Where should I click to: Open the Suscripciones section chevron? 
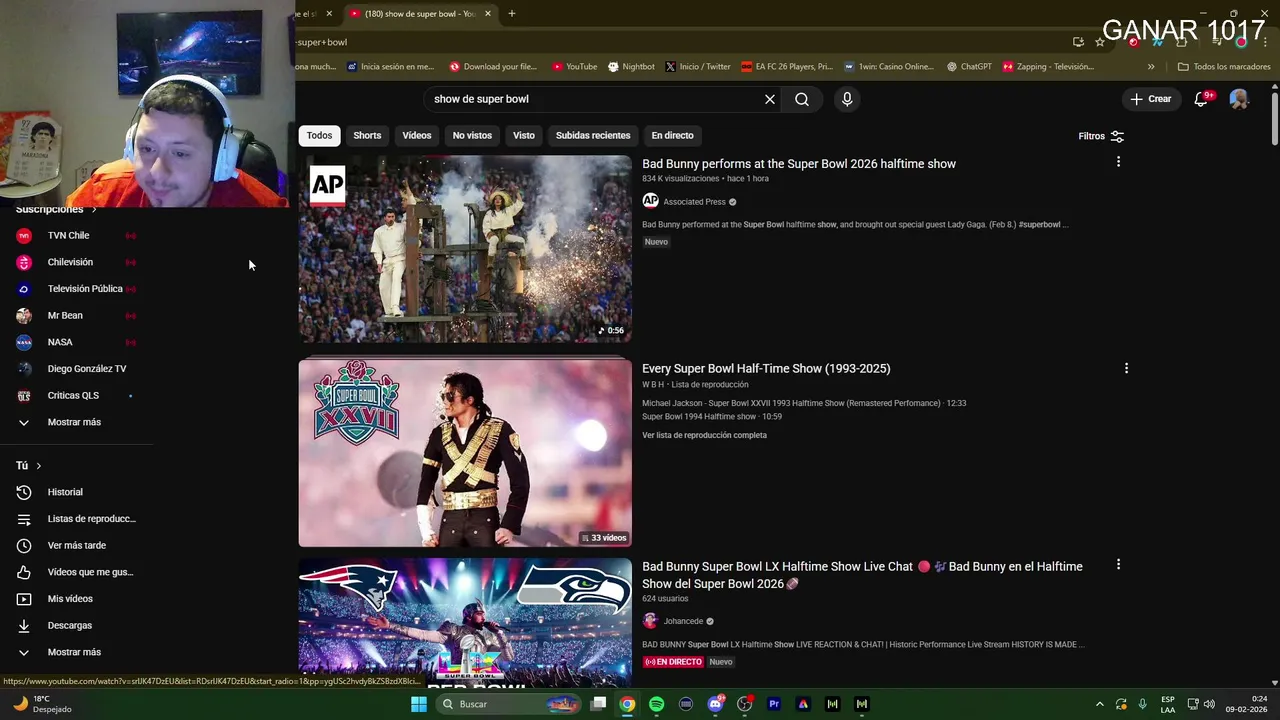(94, 209)
